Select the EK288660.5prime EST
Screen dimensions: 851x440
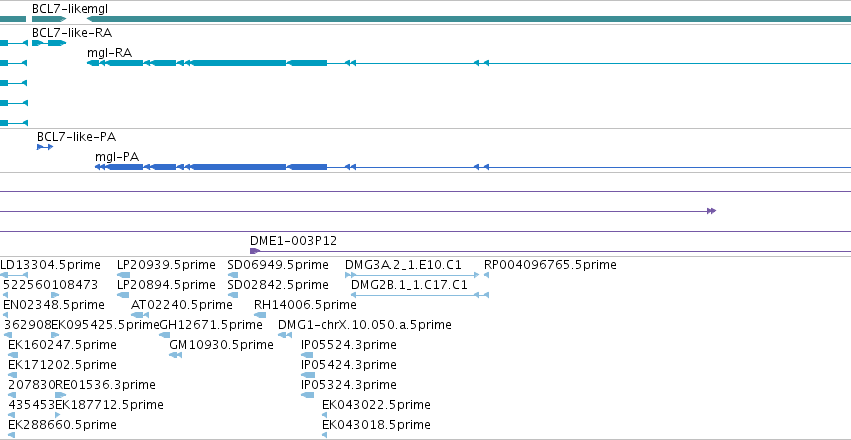tap(62, 424)
